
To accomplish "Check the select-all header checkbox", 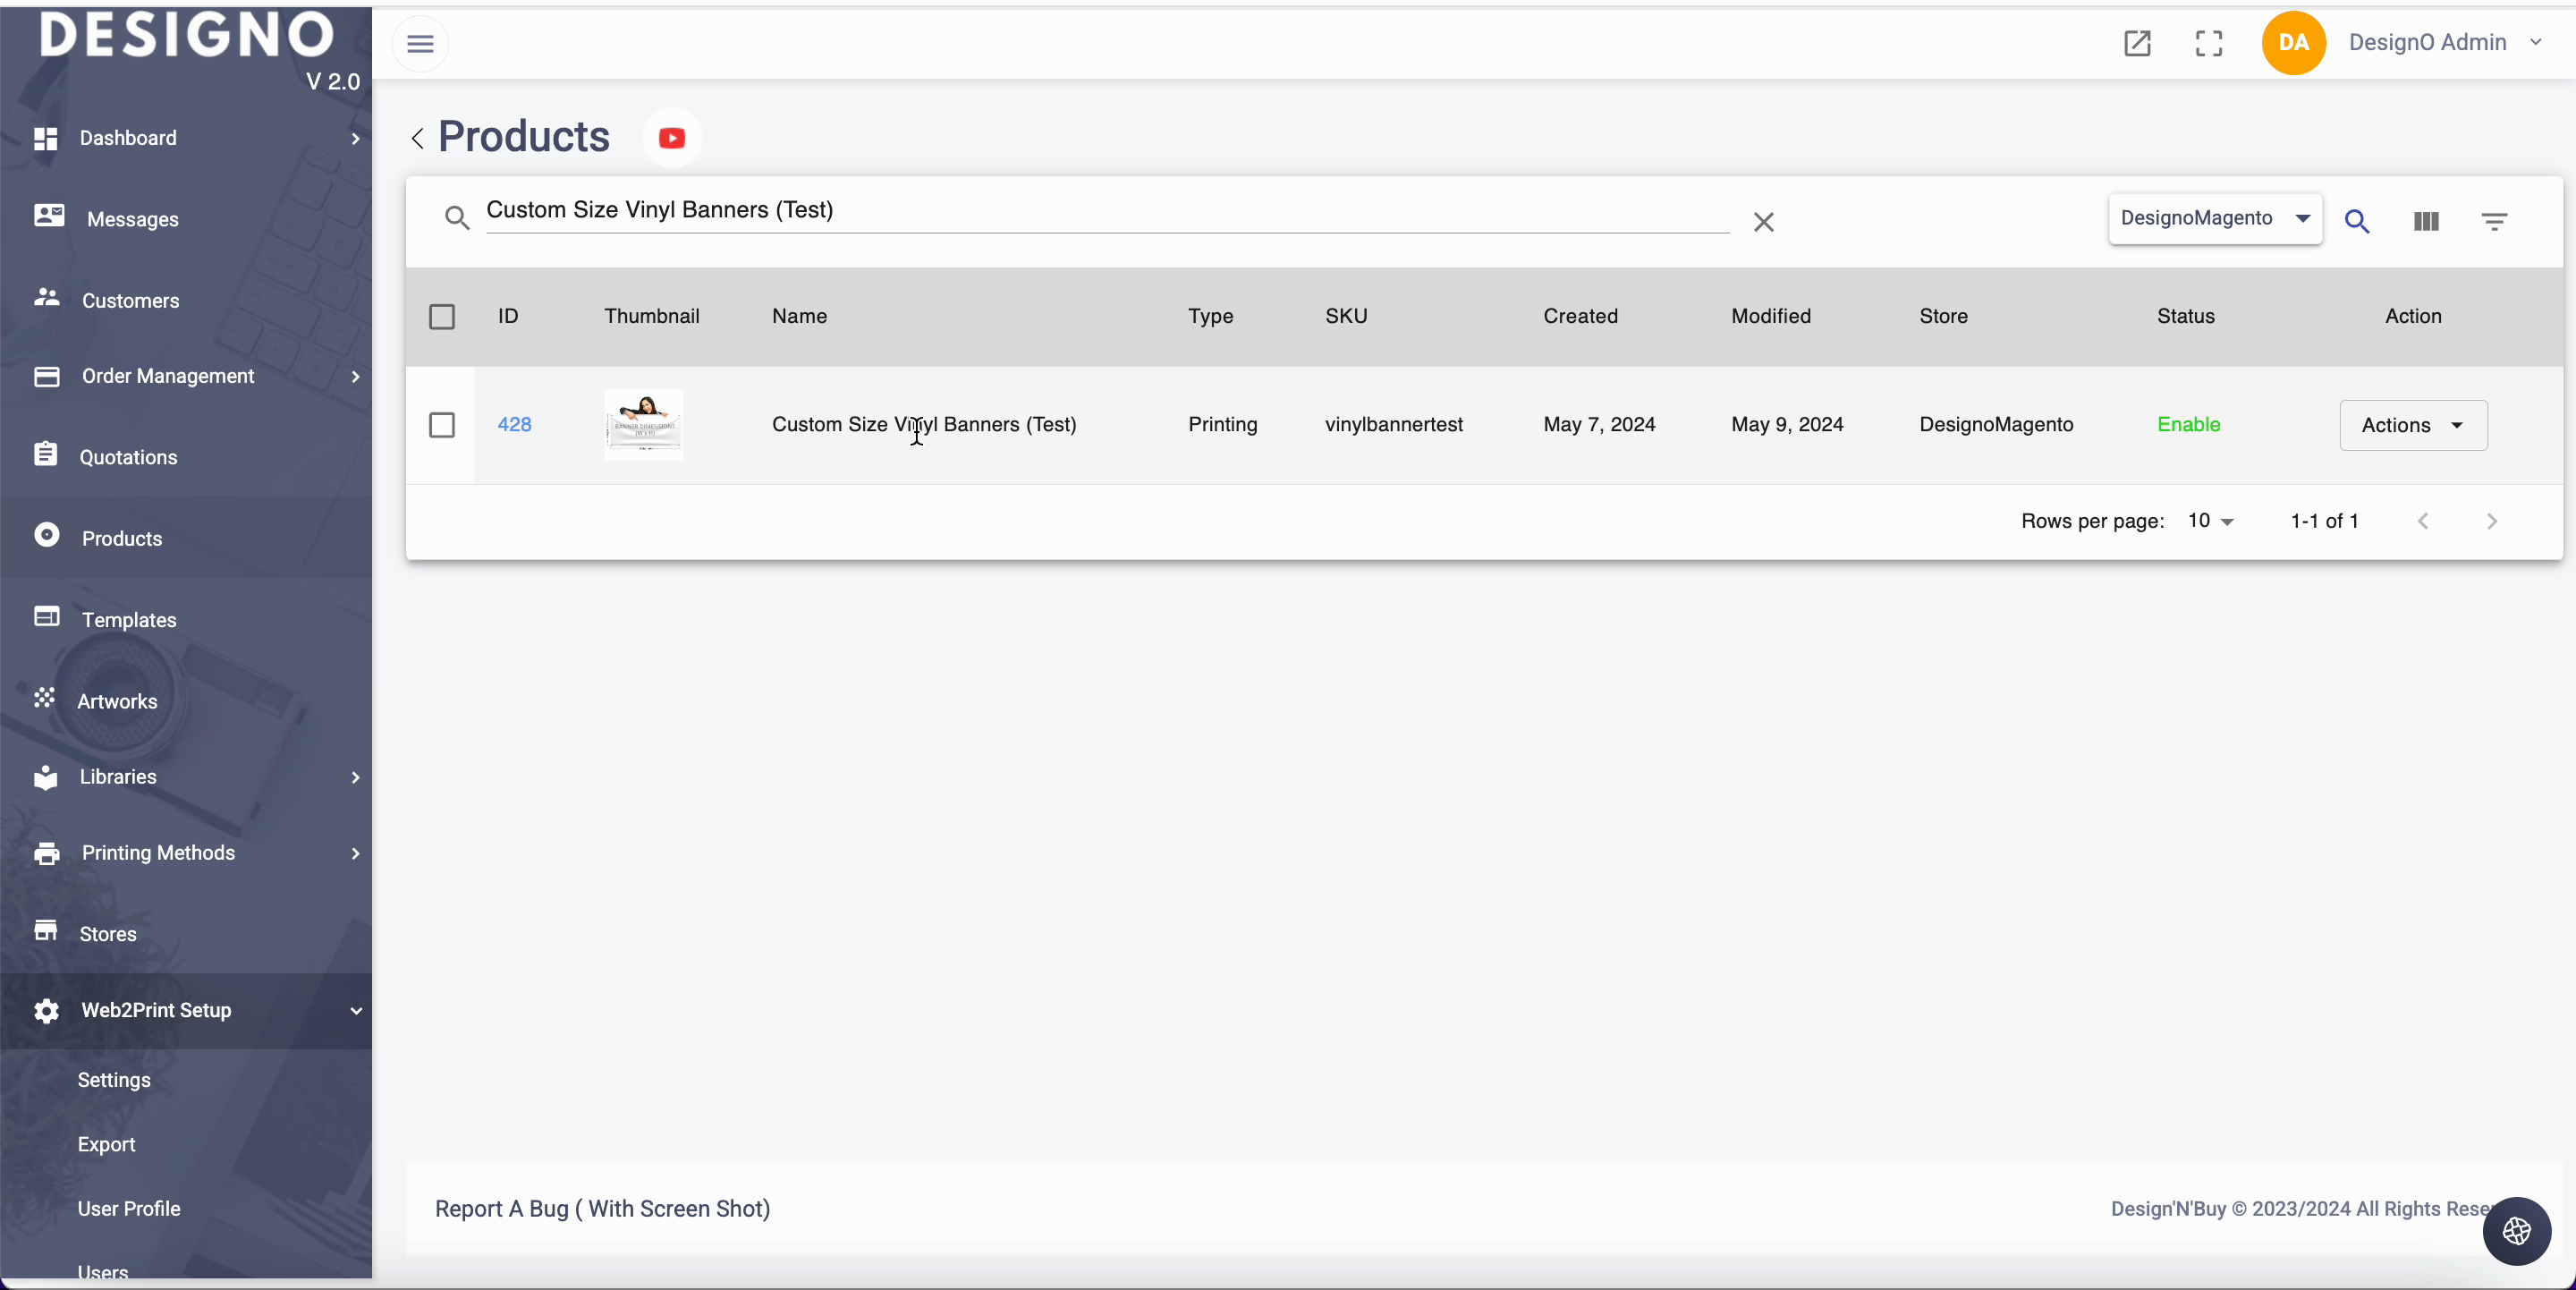I will [442, 317].
